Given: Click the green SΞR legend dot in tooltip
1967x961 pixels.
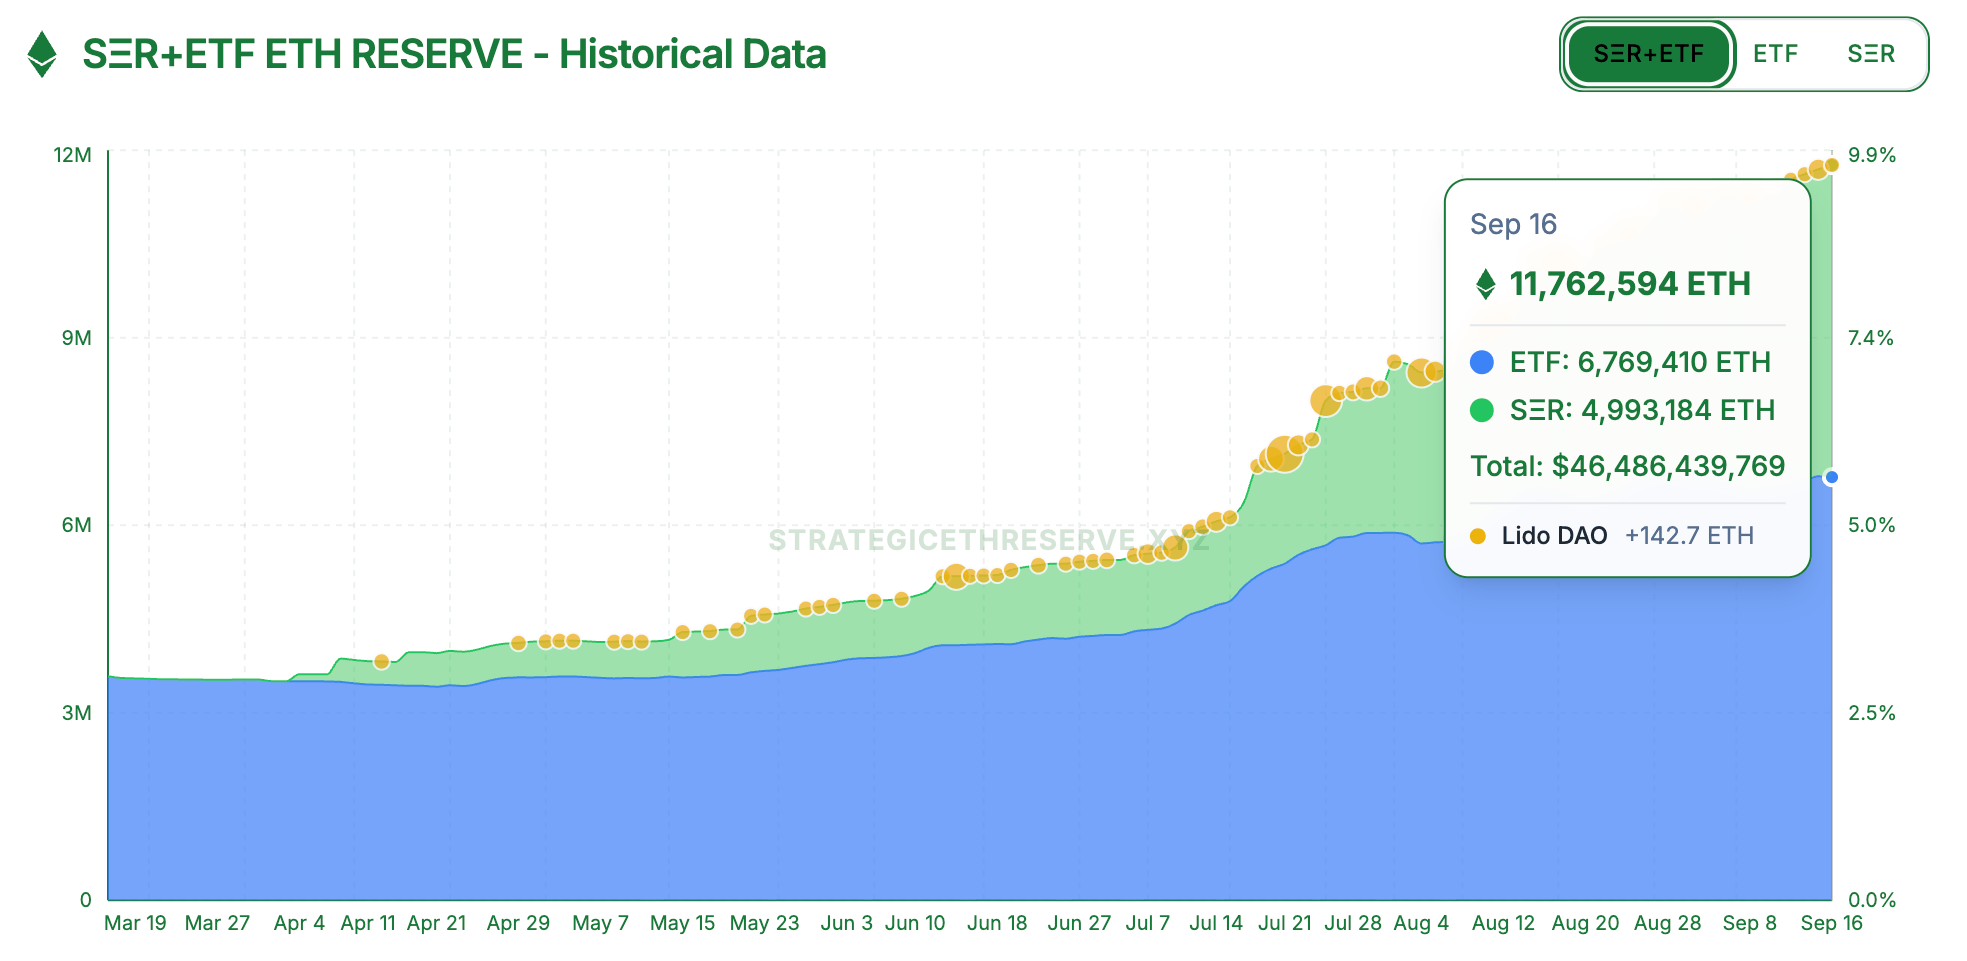Looking at the screenshot, I should click(1482, 410).
